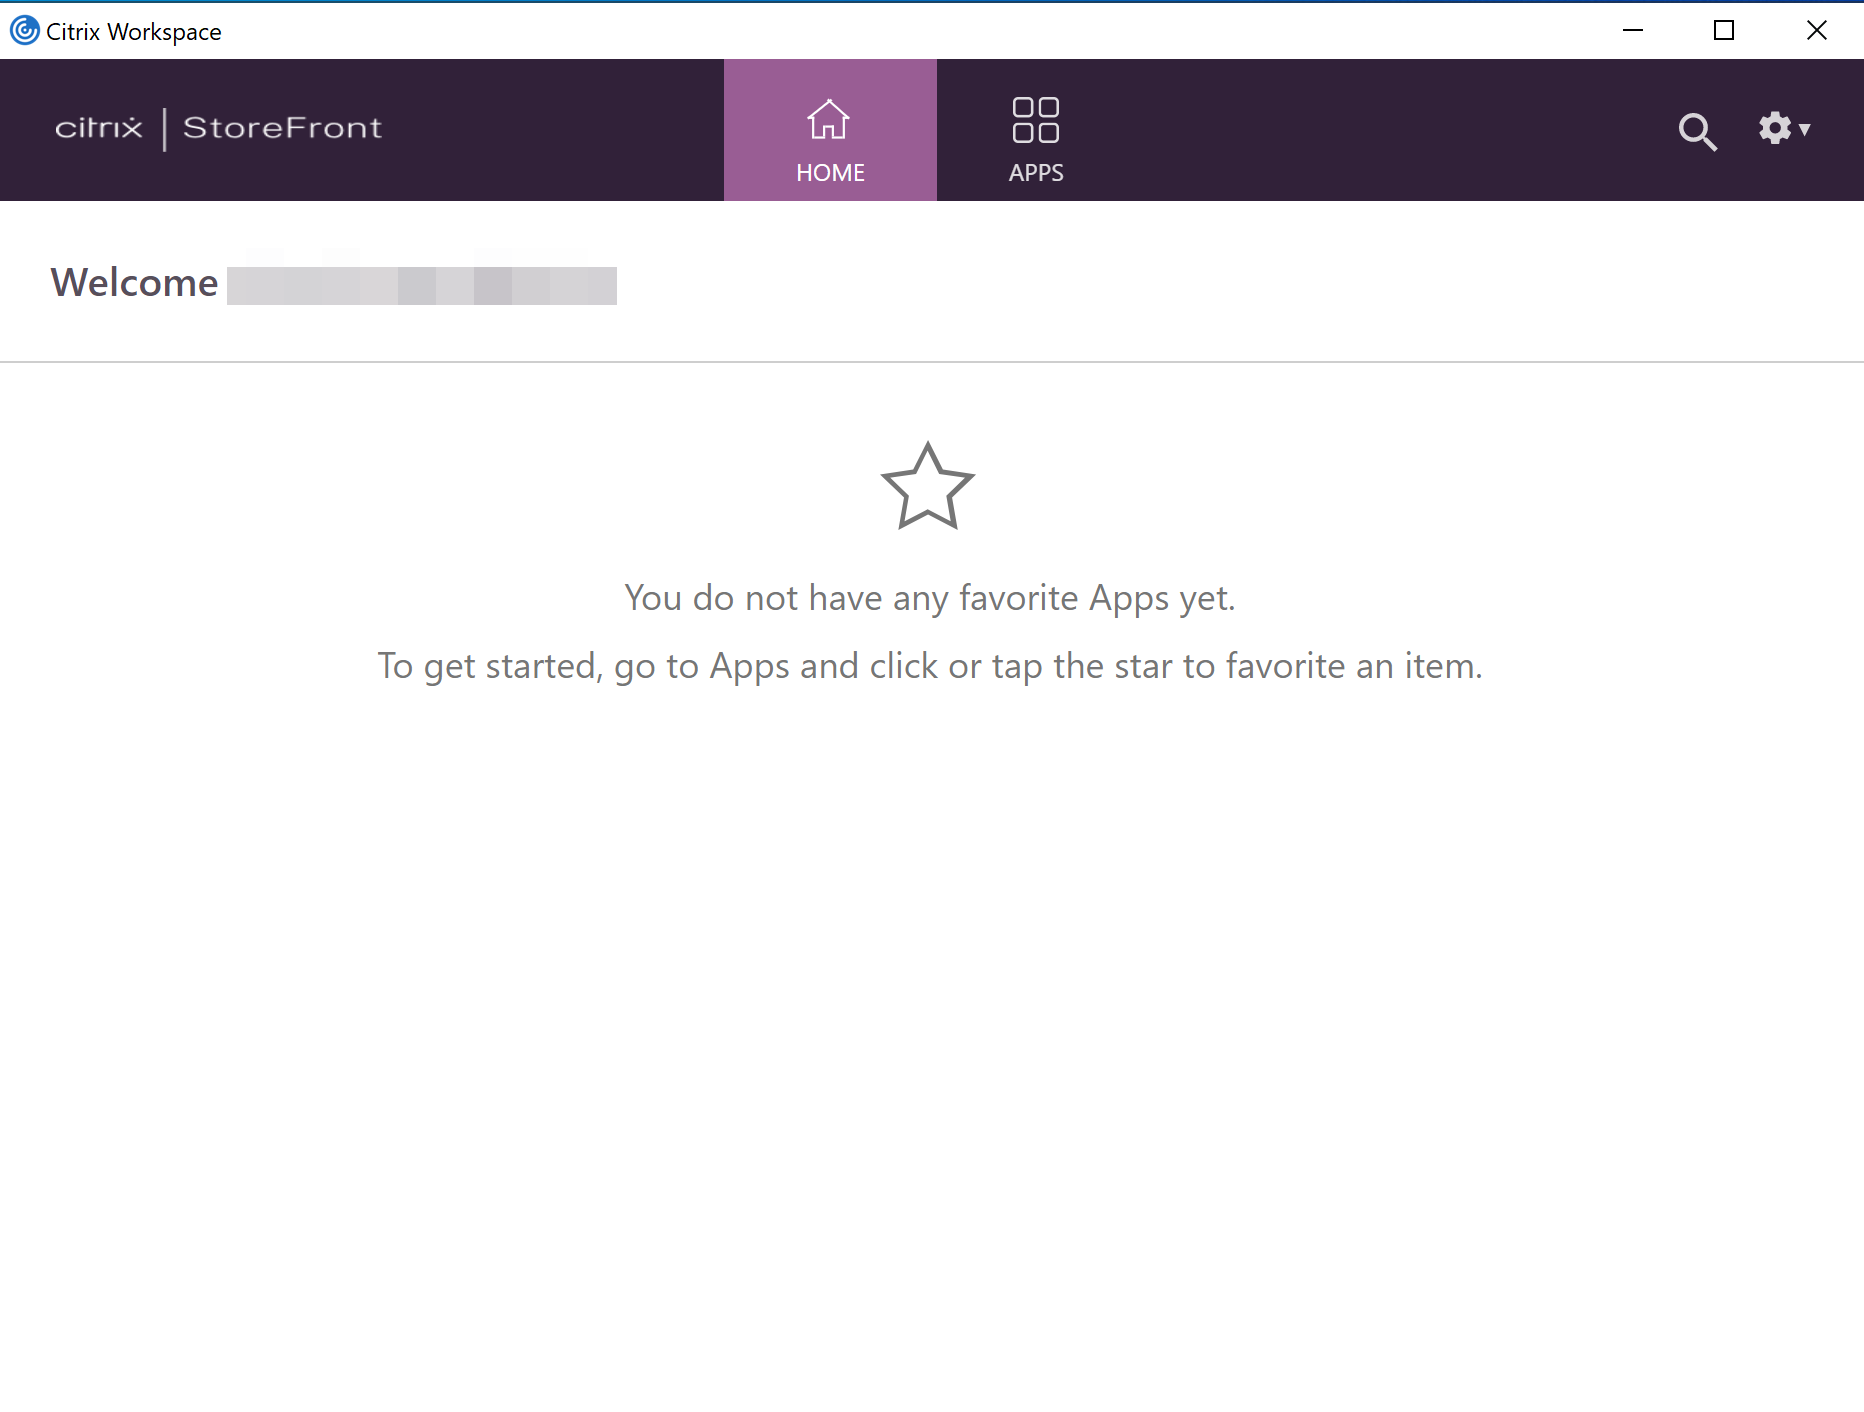1864x1412 pixels.
Task: Click the settings gear icon
Action: [1774, 128]
